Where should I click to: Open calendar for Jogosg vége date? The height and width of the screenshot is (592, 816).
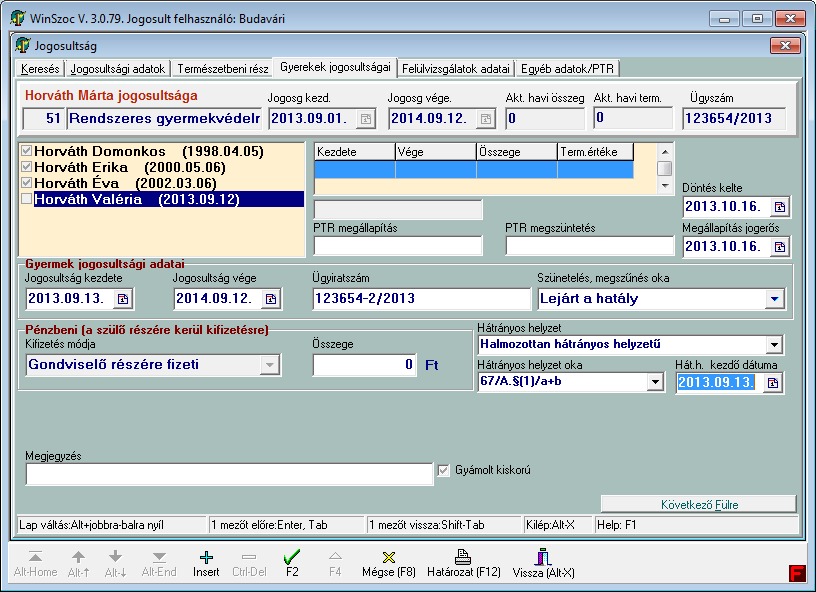(486, 119)
